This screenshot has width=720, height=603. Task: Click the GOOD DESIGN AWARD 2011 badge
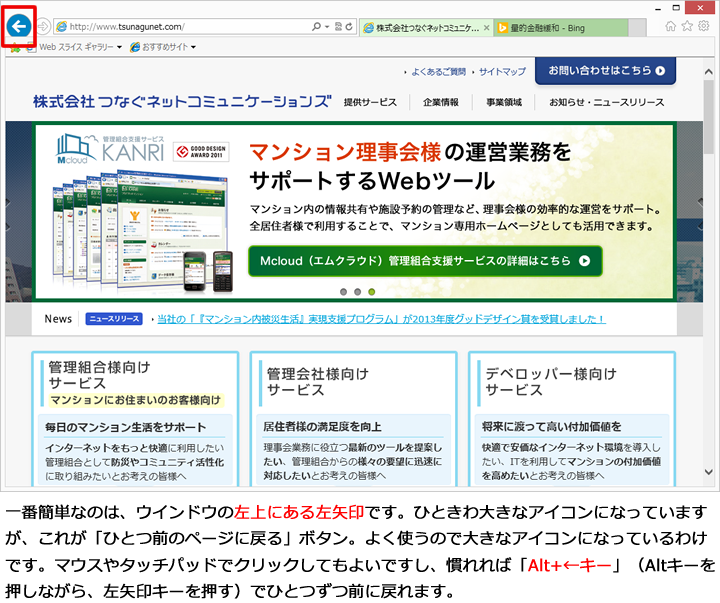pyautogui.click(x=201, y=152)
